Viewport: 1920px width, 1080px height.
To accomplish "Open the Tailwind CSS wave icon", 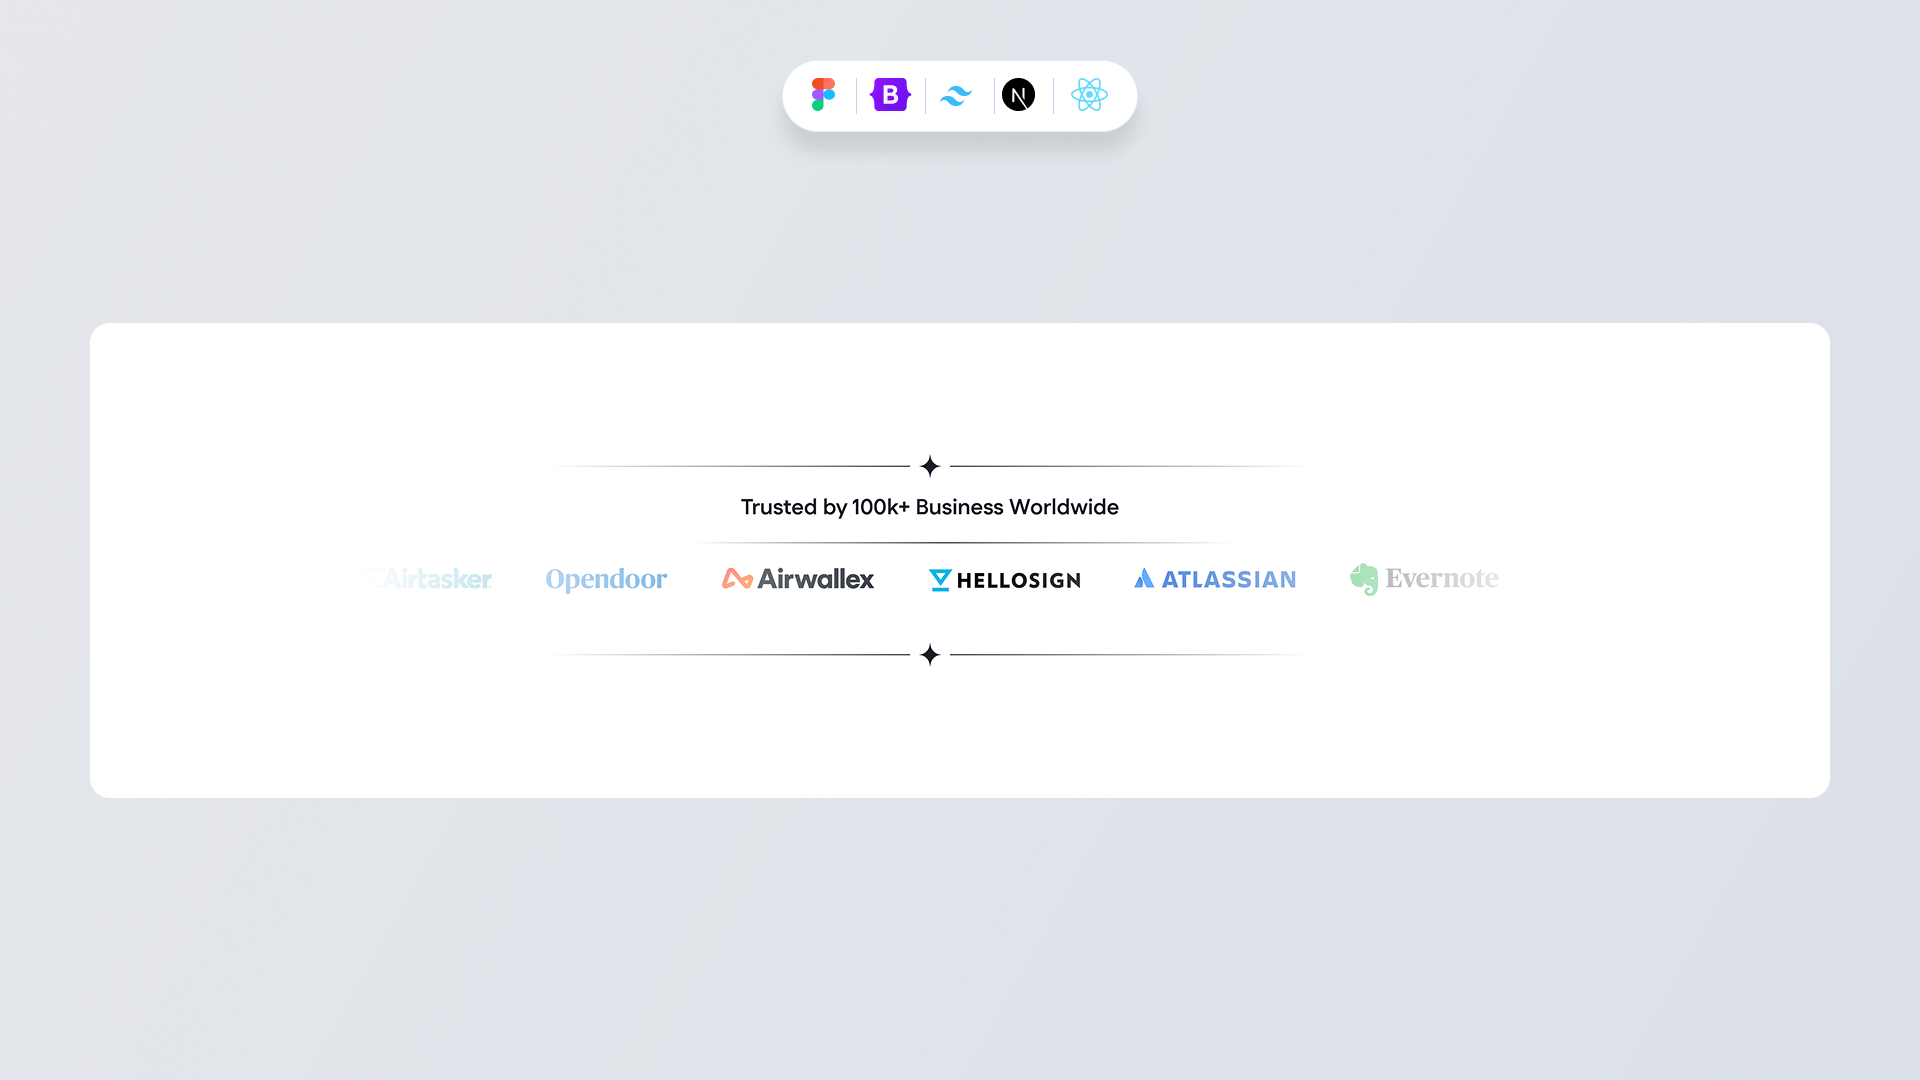I will point(956,96).
